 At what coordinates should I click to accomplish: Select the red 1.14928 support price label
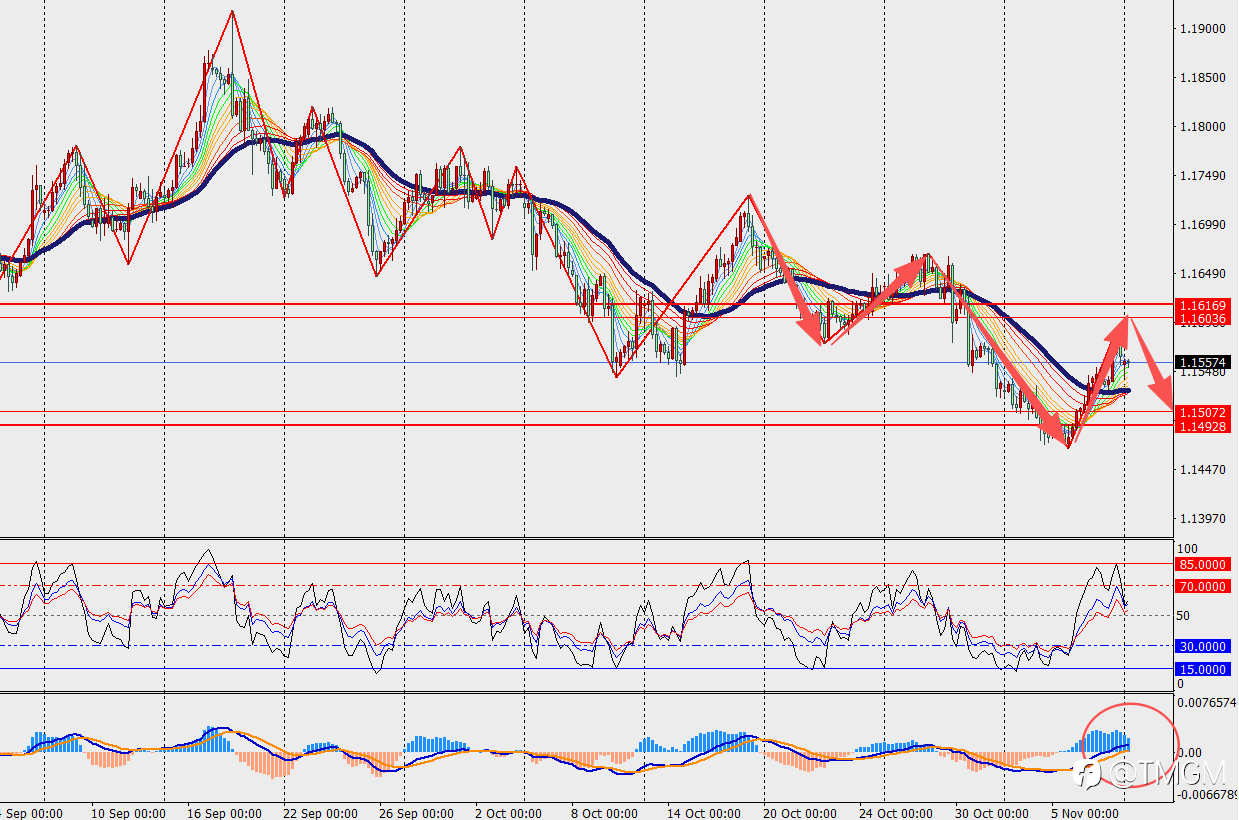pos(1203,426)
